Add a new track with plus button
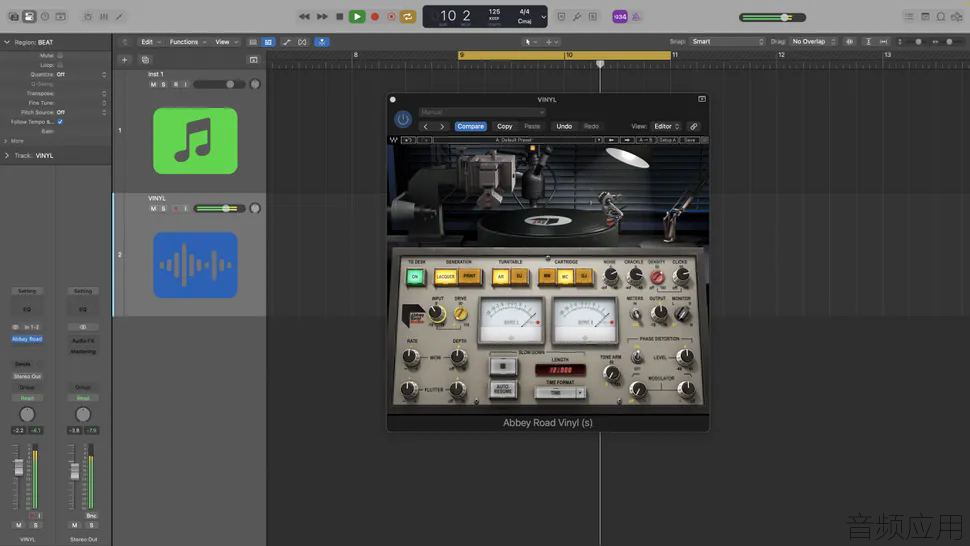The image size is (970, 546). (x=124, y=60)
